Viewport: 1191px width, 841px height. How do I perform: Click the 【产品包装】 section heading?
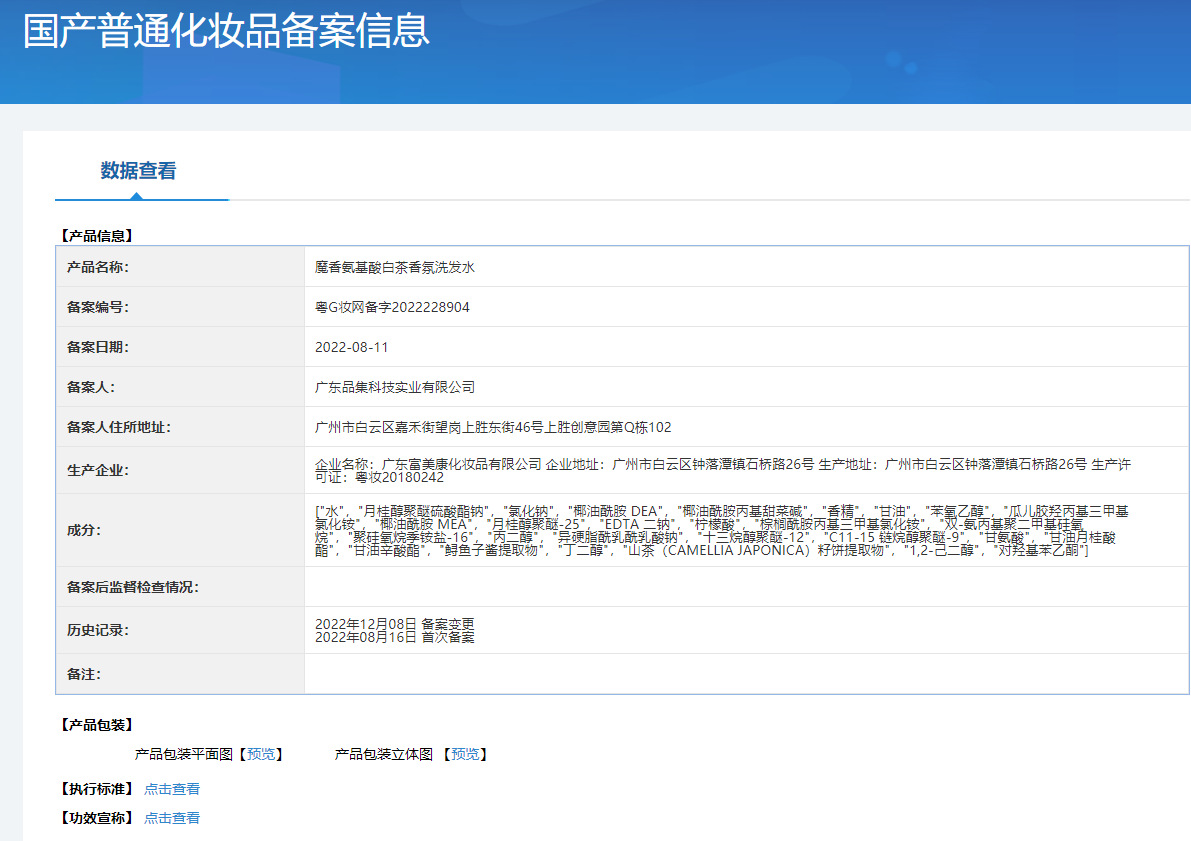(96, 725)
